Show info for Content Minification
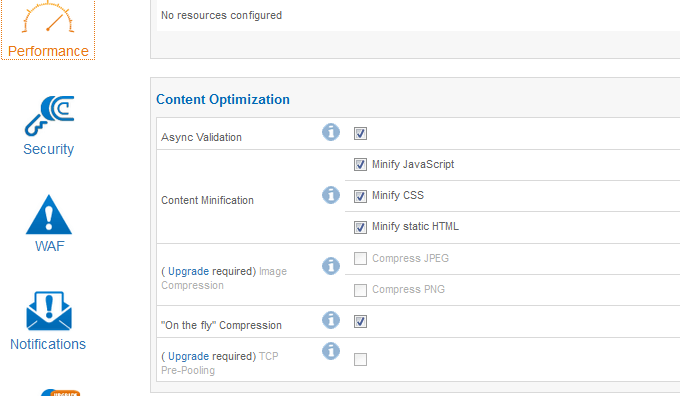Screen dimensions: 680x396 (331, 195)
